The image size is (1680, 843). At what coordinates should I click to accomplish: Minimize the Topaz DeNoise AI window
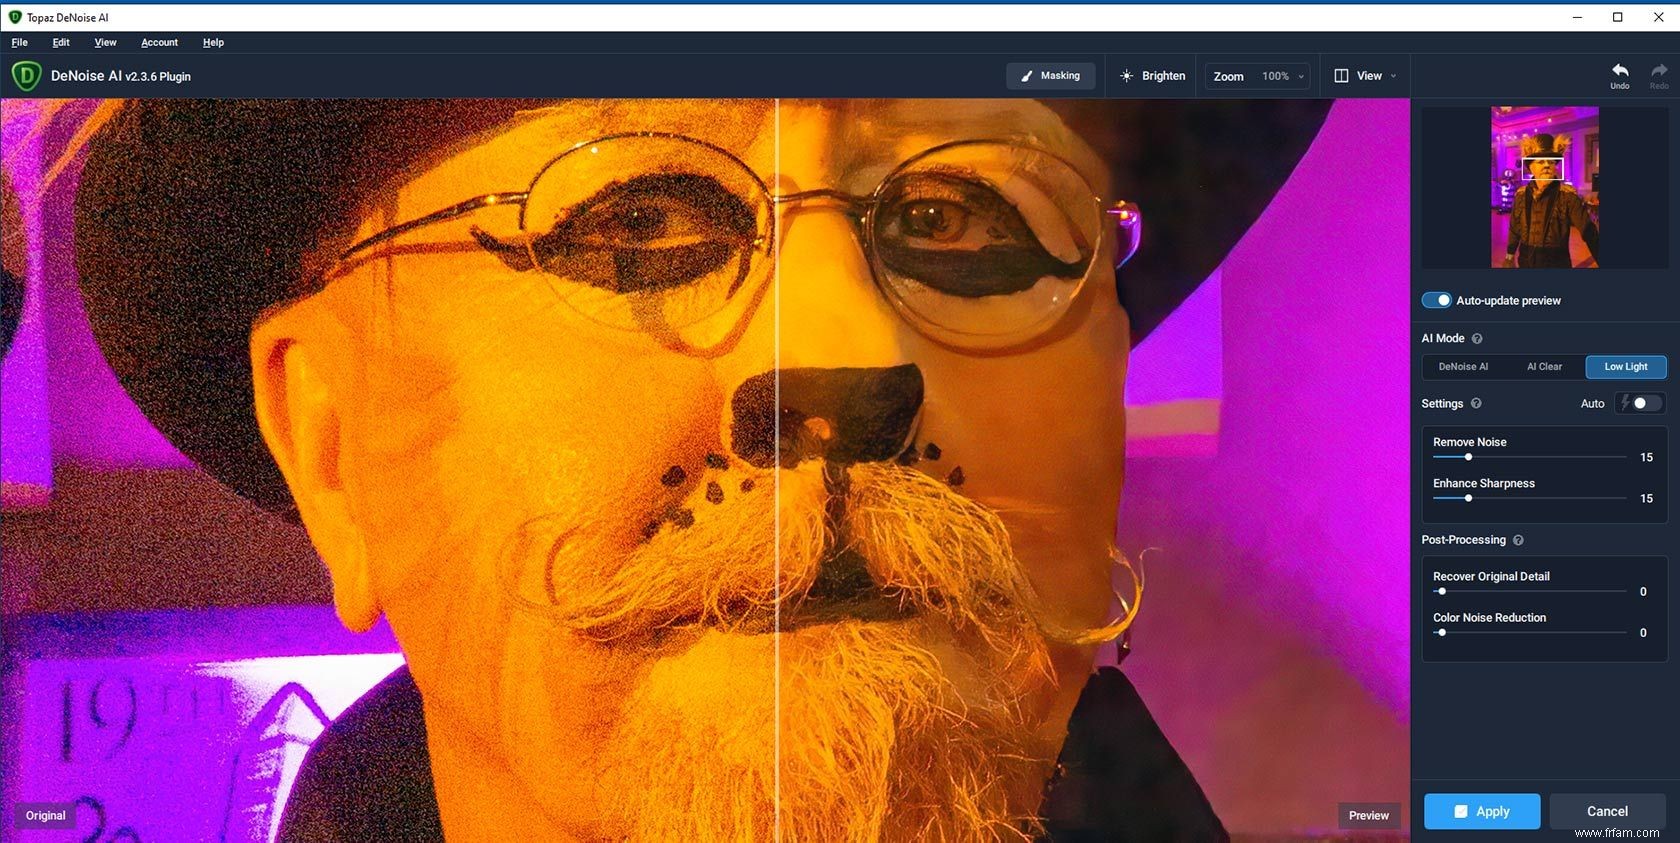click(x=1577, y=17)
